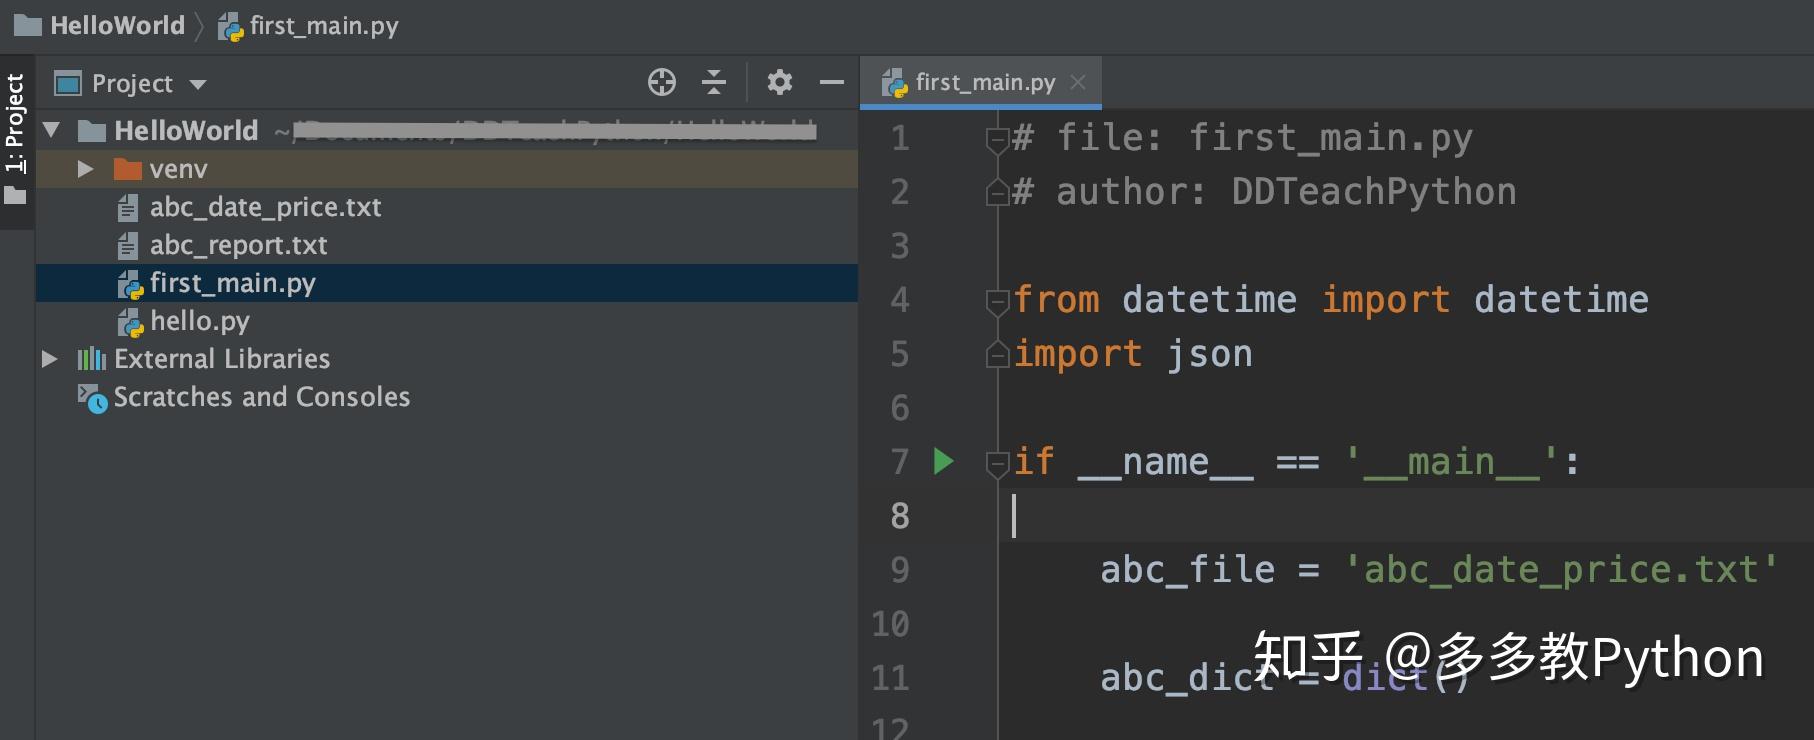Expand the venv folder
Image resolution: width=1814 pixels, height=740 pixels.
point(86,169)
